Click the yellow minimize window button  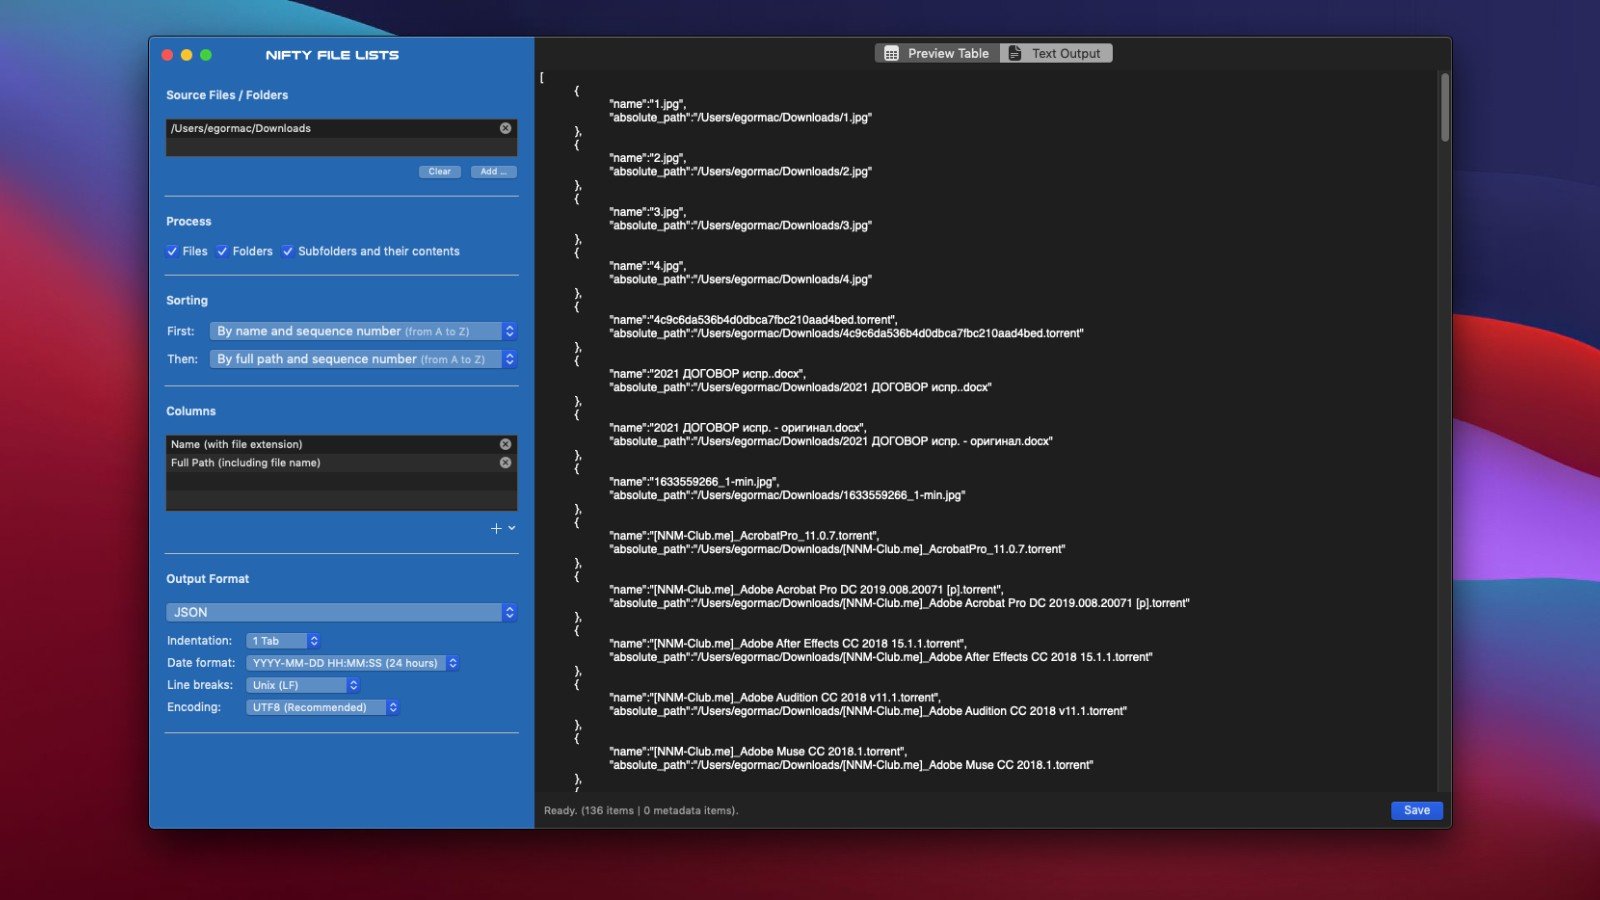click(186, 55)
